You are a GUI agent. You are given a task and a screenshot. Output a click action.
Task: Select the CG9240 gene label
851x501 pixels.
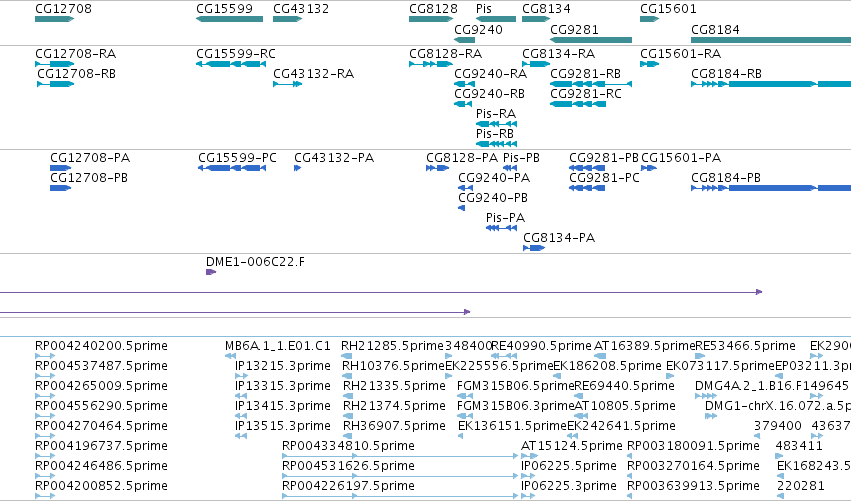[478, 29]
